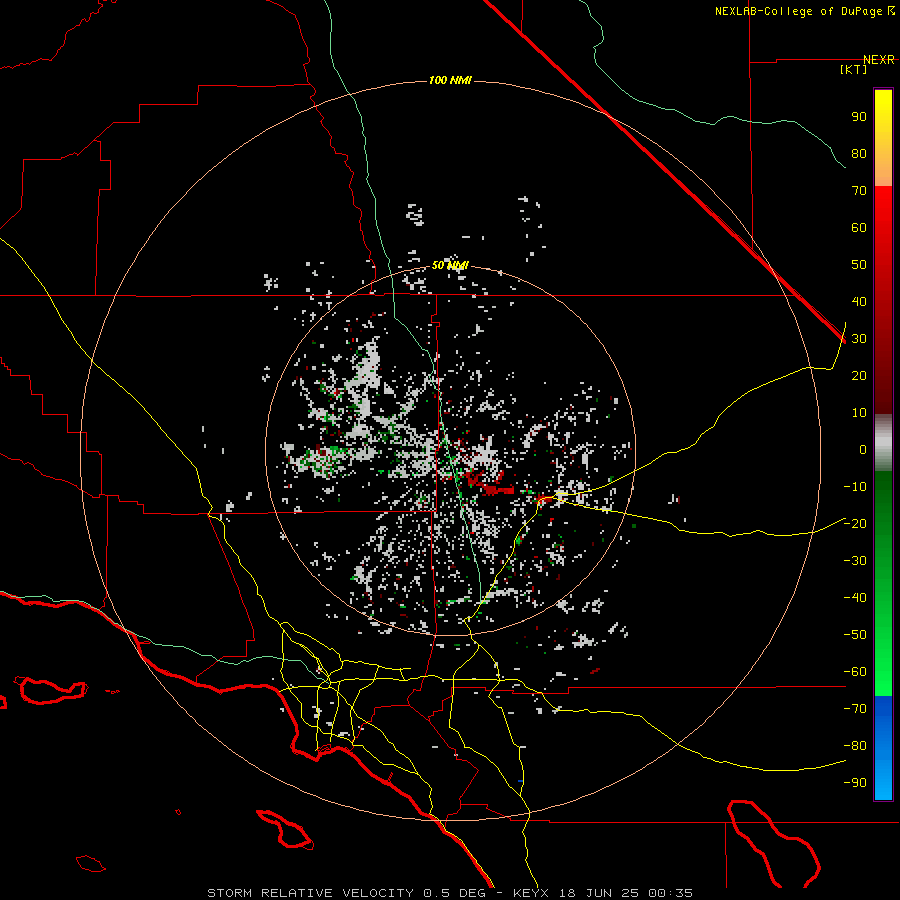The image size is (900, 900).
Task: Click the 20 value on the color scale
Action: [859, 376]
